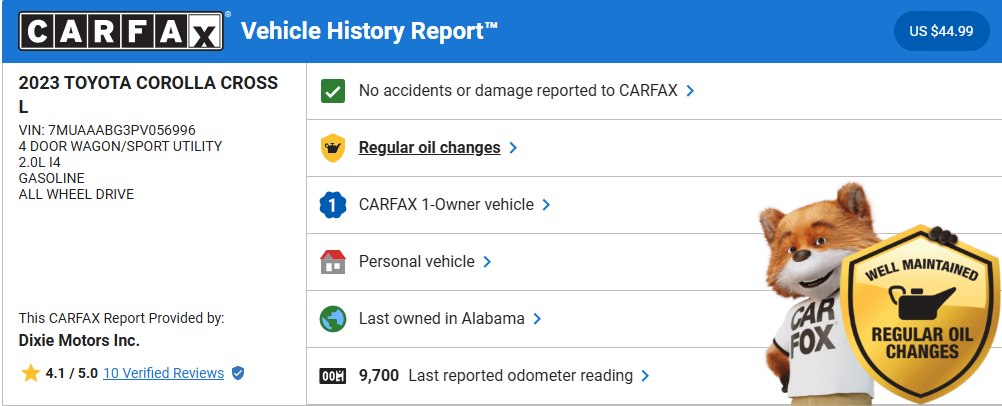Expand the Last reported odometer reading chevron
Screen dimensions: 1002x406
[645, 375]
